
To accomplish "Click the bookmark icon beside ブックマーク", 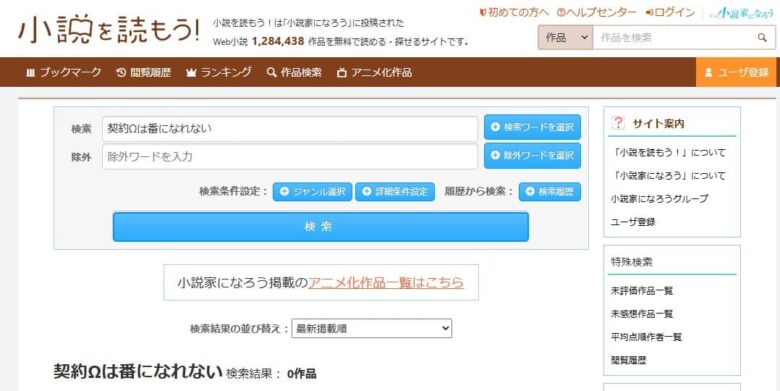I will click(x=31, y=73).
